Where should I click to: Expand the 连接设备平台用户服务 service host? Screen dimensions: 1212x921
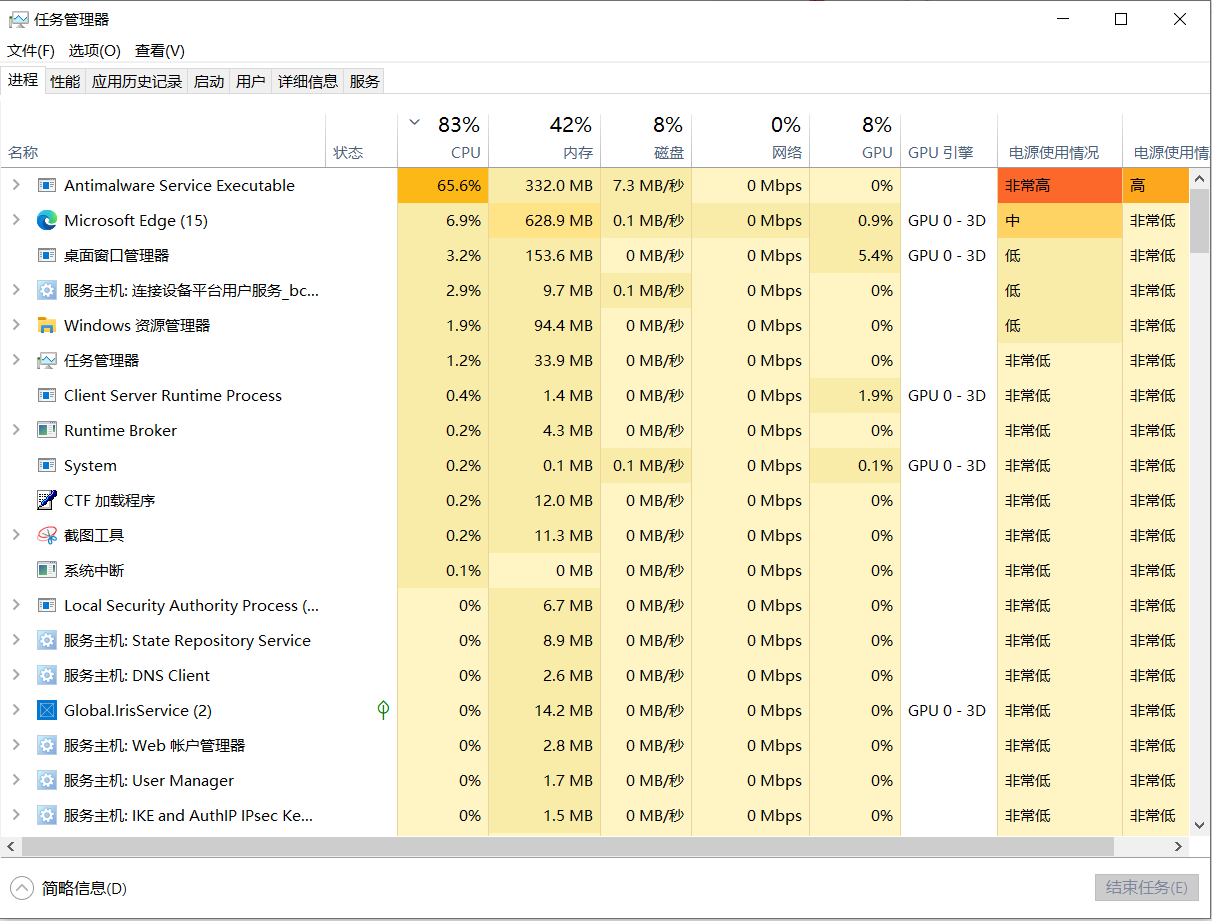click(15, 290)
